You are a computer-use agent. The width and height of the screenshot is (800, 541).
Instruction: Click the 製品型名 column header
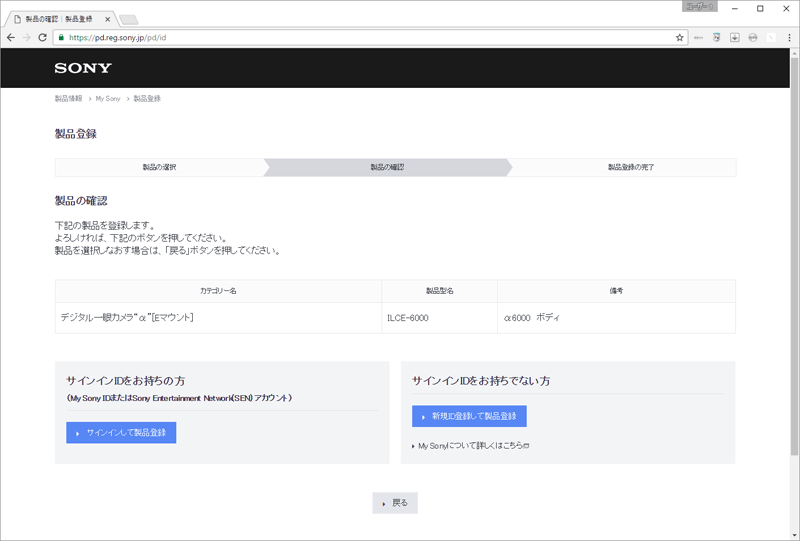click(x=439, y=291)
